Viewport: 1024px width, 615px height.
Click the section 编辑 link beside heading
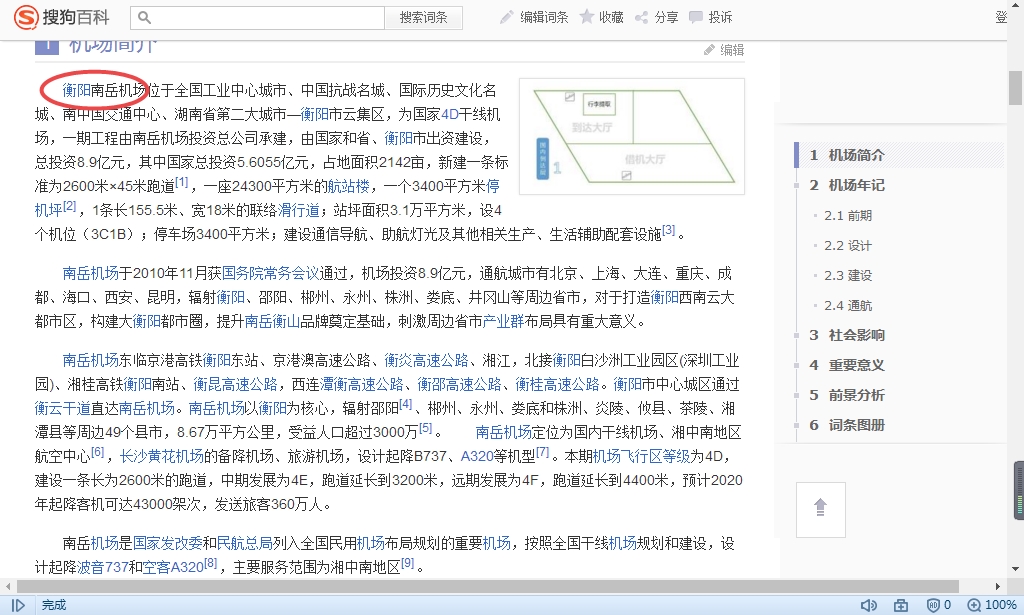click(x=724, y=50)
